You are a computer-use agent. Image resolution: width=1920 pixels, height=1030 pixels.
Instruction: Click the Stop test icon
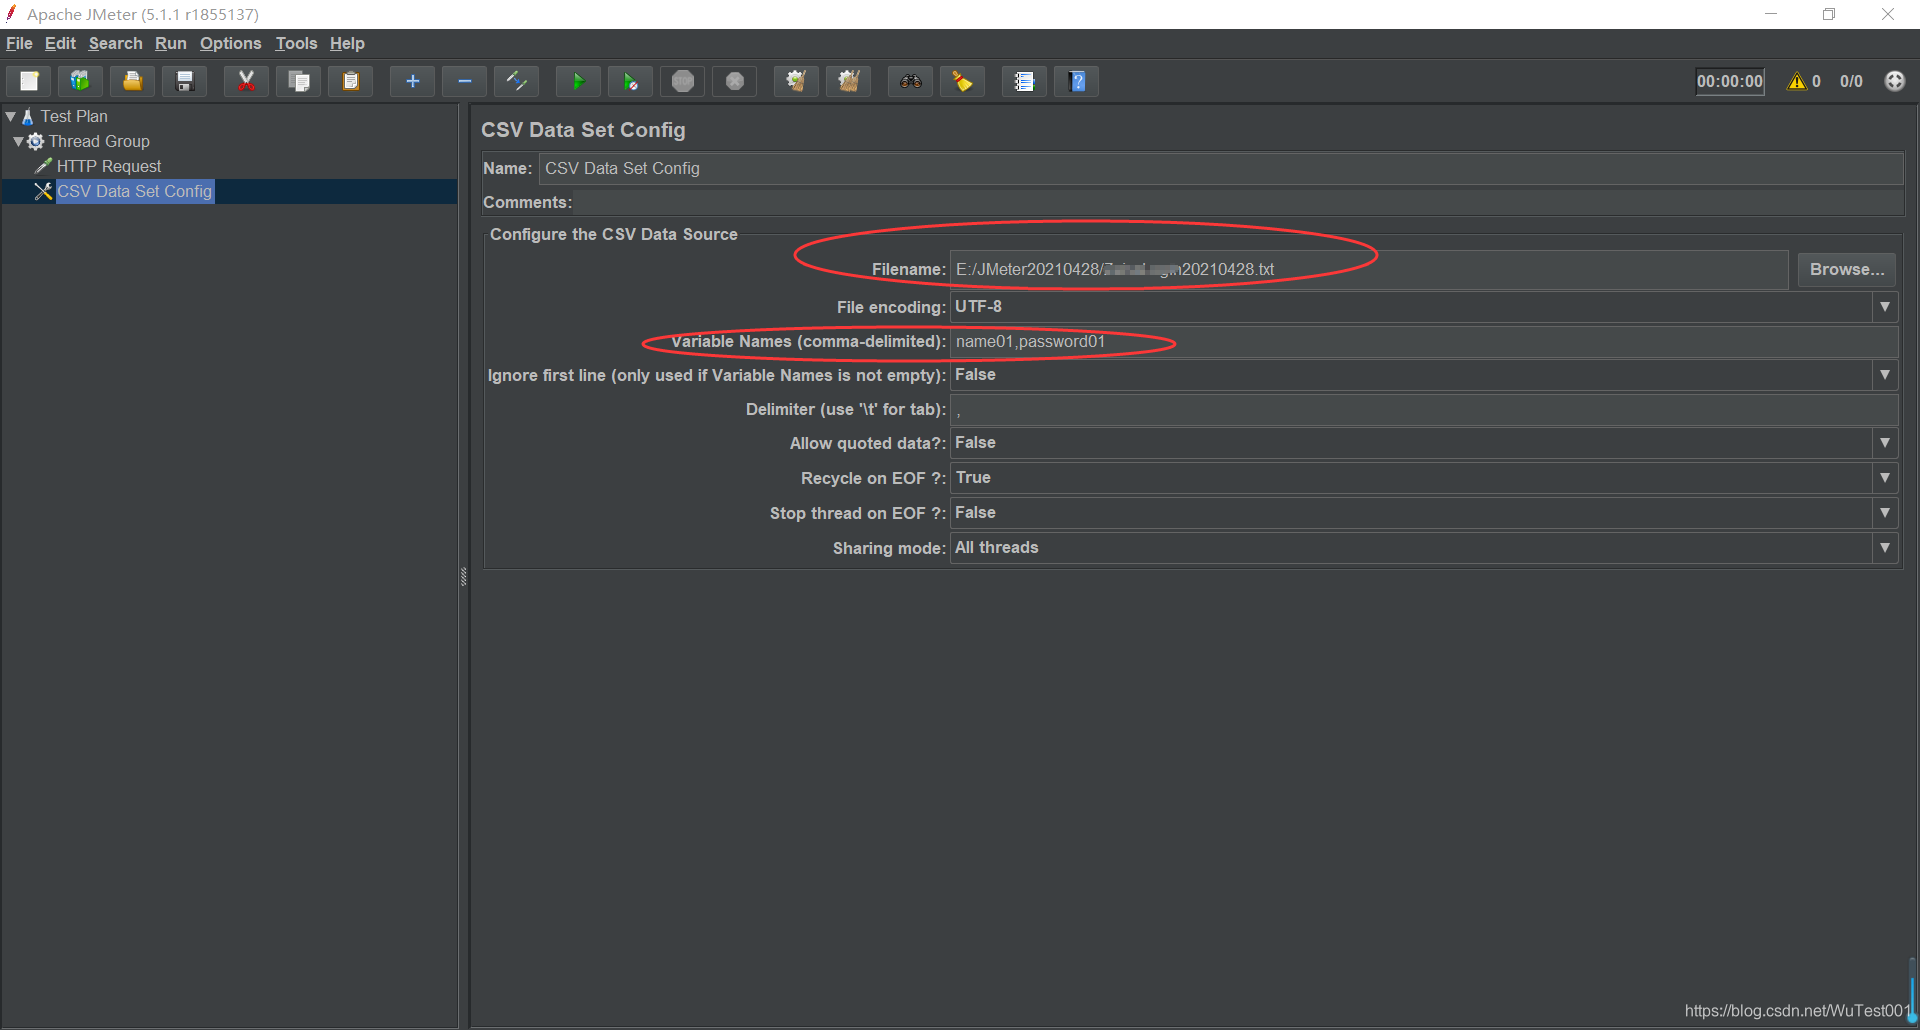[682, 81]
